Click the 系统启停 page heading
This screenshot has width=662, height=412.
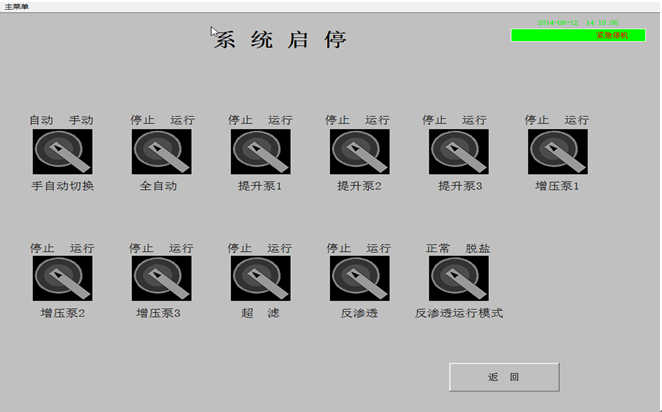tap(282, 41)
